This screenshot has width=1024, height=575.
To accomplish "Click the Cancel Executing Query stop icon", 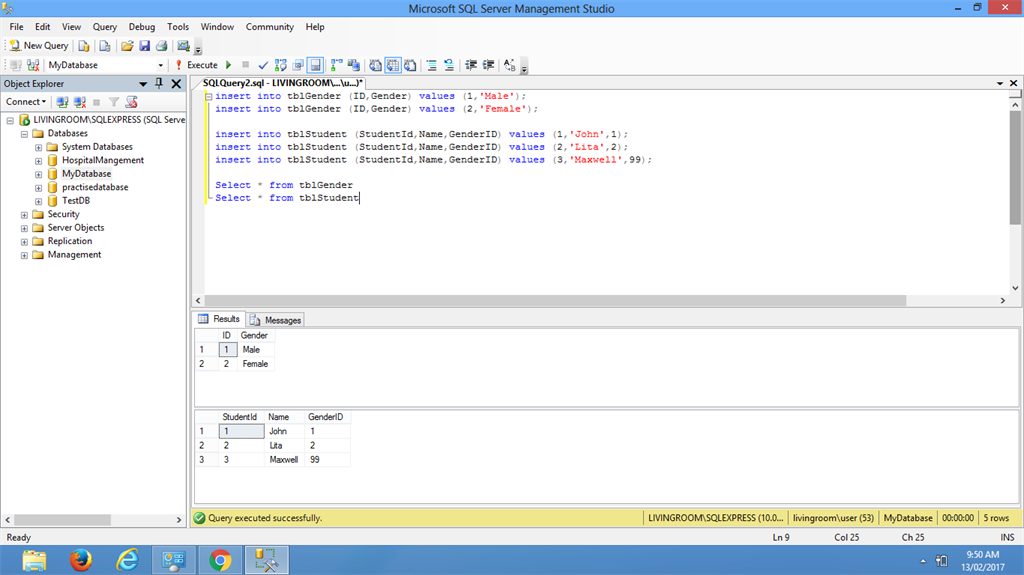I will [246, 65].
